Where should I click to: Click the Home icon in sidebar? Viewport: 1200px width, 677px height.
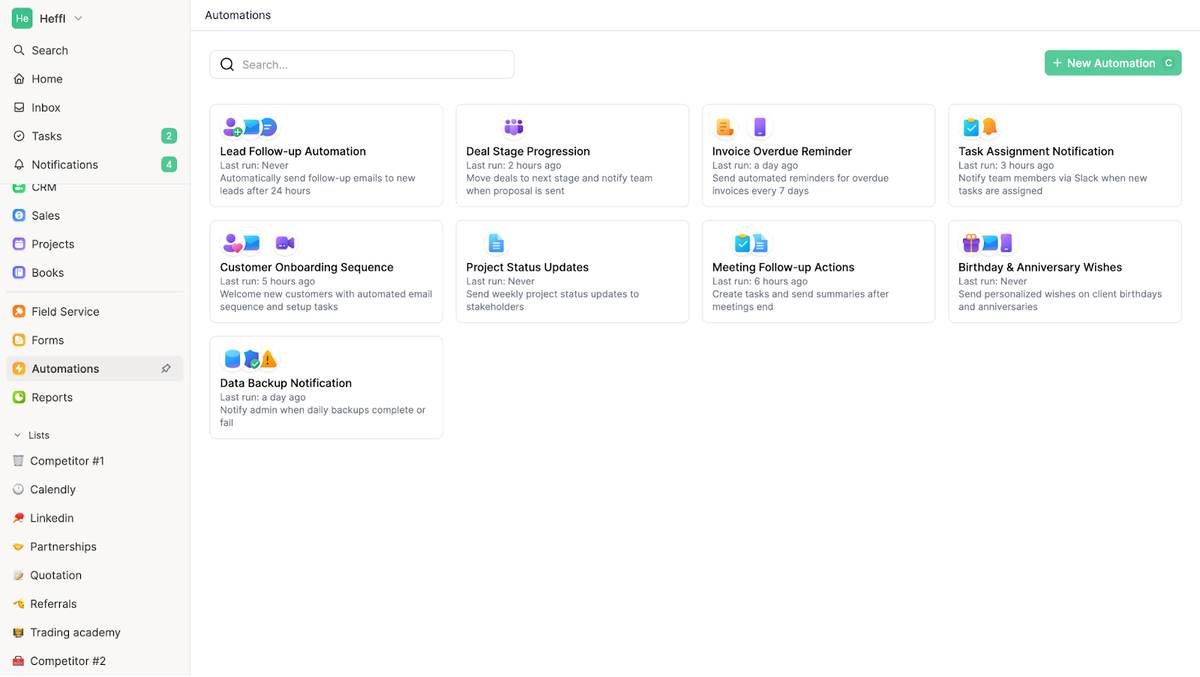click(19, 78)
